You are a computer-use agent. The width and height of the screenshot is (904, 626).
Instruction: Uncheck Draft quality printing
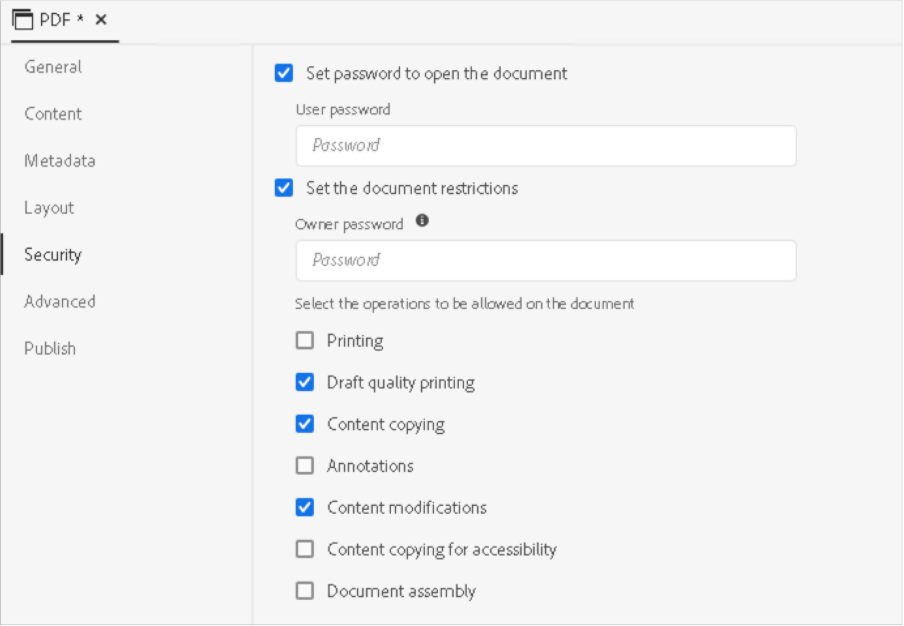[x=305, y=382]
